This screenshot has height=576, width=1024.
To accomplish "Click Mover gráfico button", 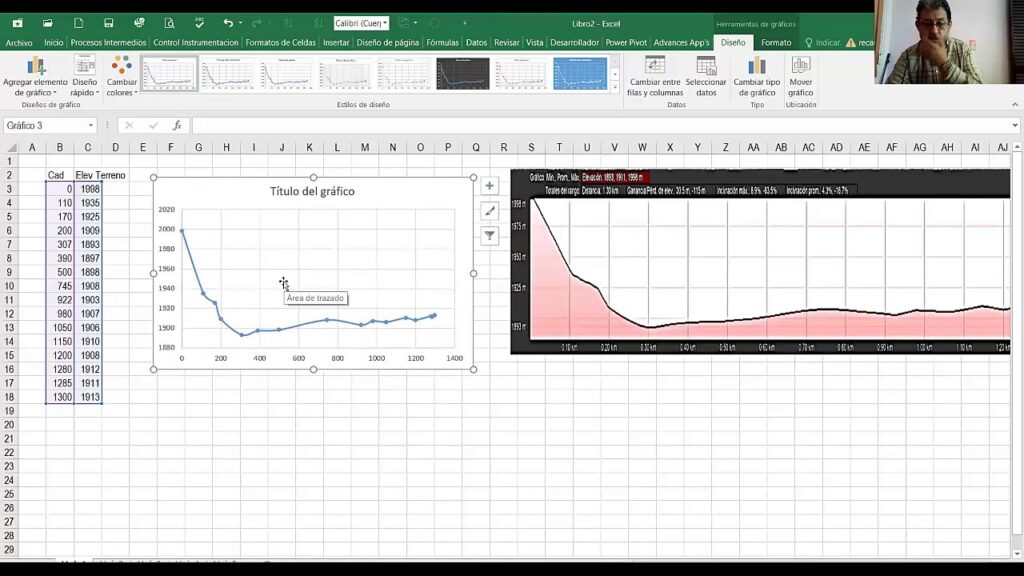I will (x=801, y=76).
